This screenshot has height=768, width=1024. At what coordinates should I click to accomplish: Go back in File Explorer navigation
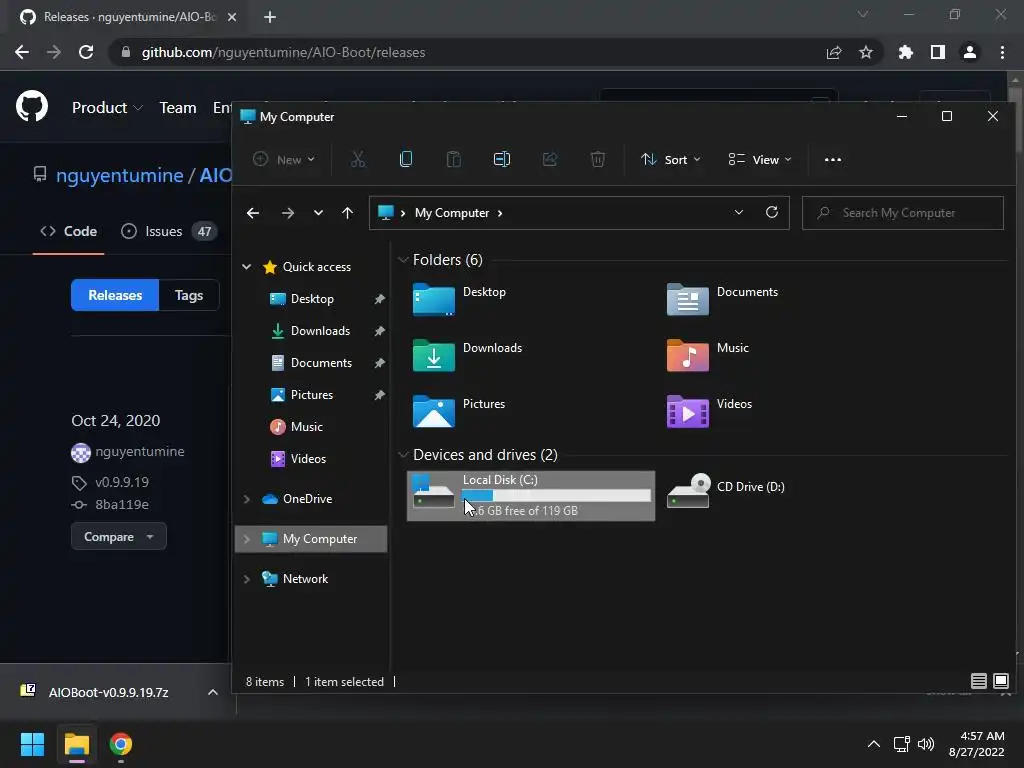pyautogui.click(x=253, y=213)
